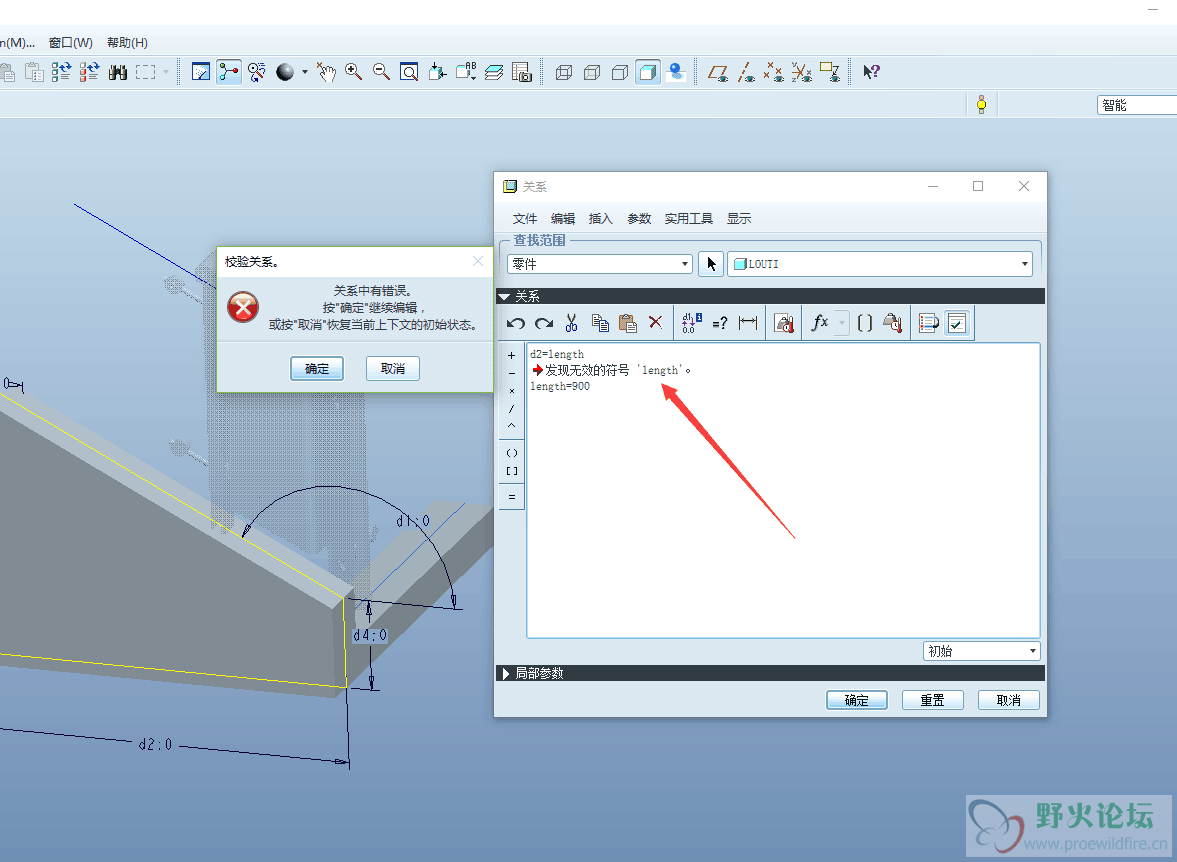Select wireframe display style icon
The width and height of the screenshot is (1177, 862).
(564, 72)
